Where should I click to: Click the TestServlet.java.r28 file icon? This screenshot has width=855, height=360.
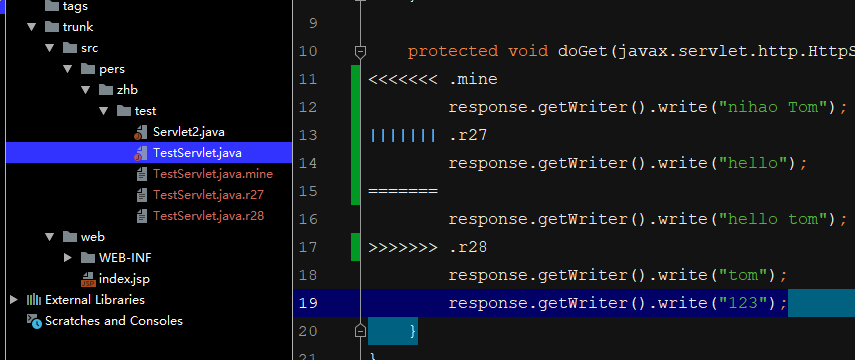142,216
